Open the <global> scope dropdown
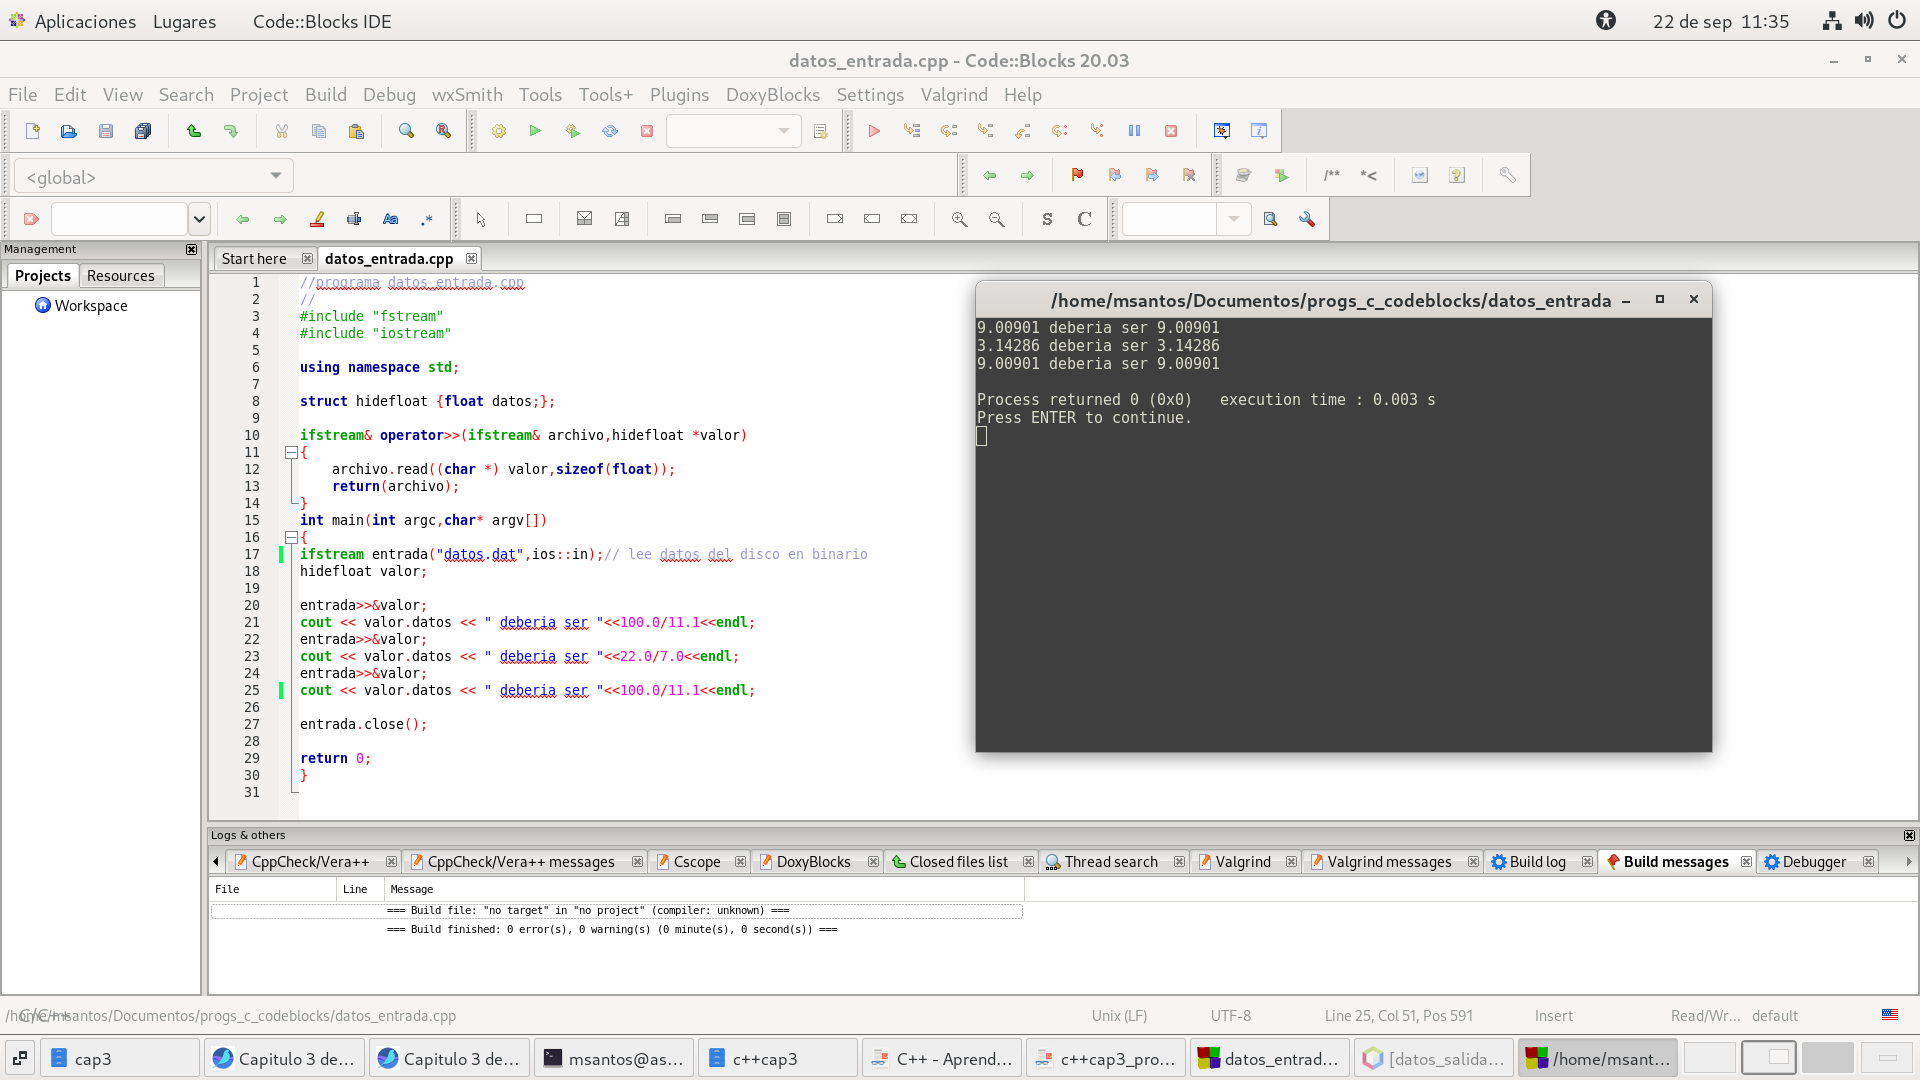This screenshot has width=1920, height=1080. click(x=275, y=176)
